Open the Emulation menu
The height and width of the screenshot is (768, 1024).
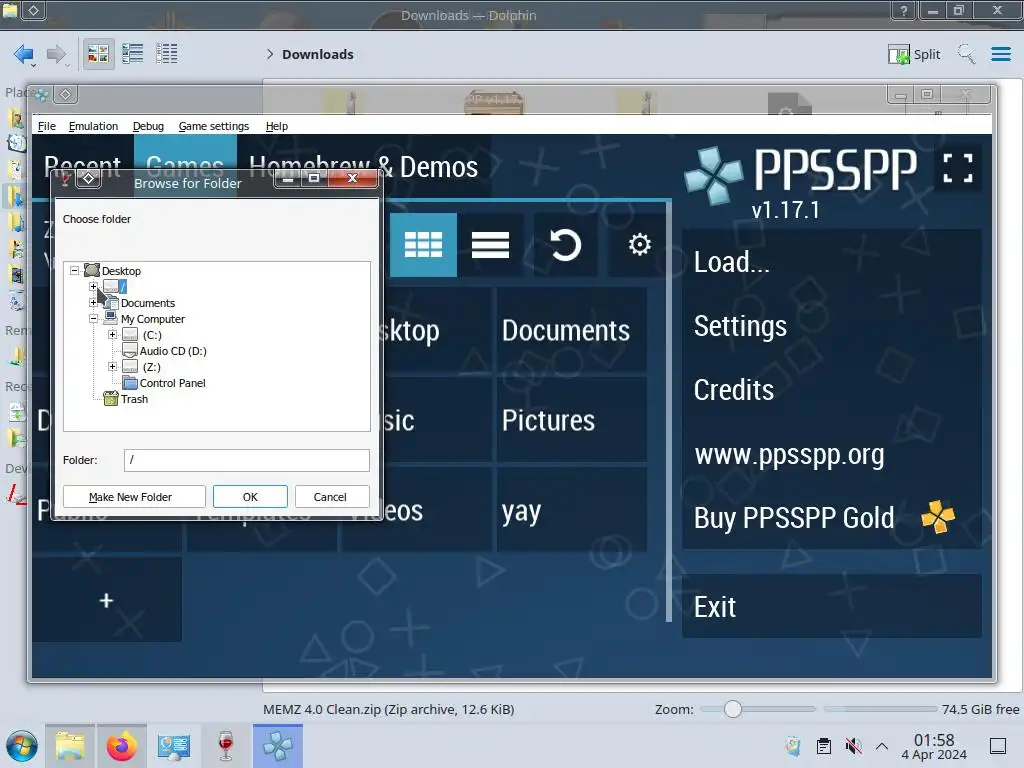click(93, 126)
